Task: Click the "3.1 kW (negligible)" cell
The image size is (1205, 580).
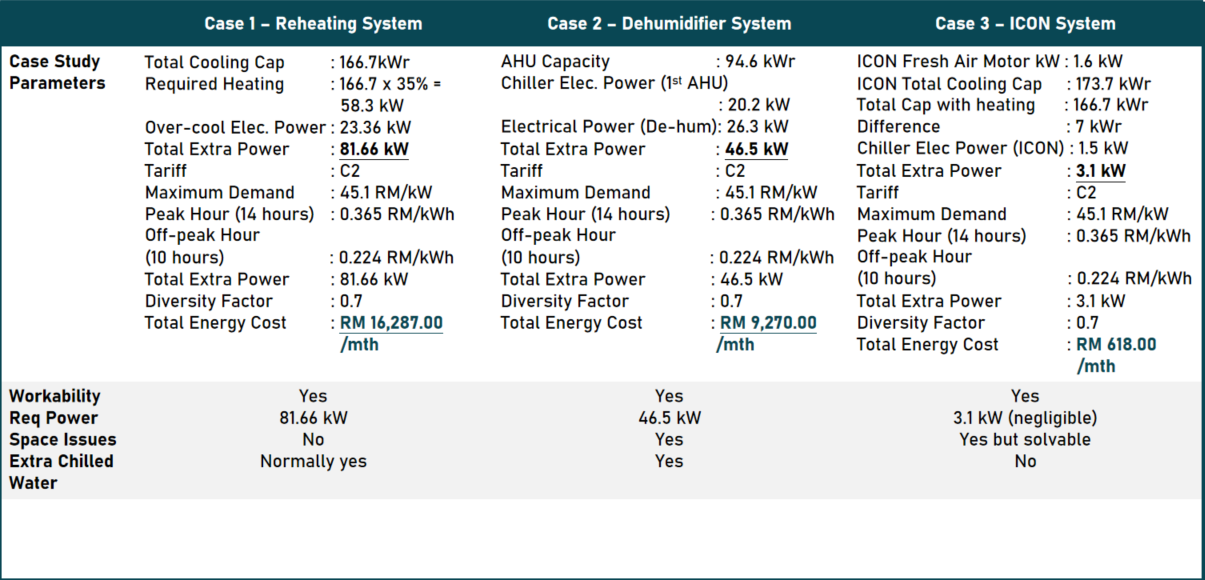Action: point(1025,418)
